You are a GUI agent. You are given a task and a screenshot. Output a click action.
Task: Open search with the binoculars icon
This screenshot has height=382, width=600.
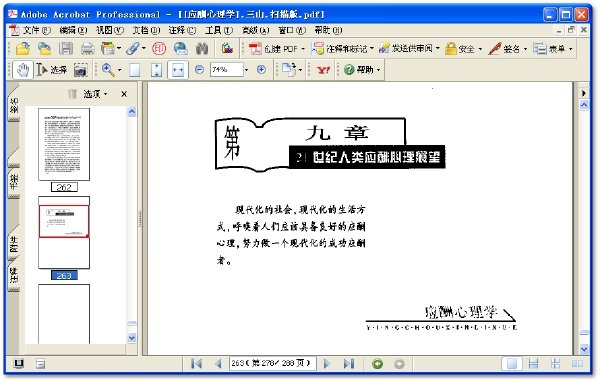(x=202, y=49)
